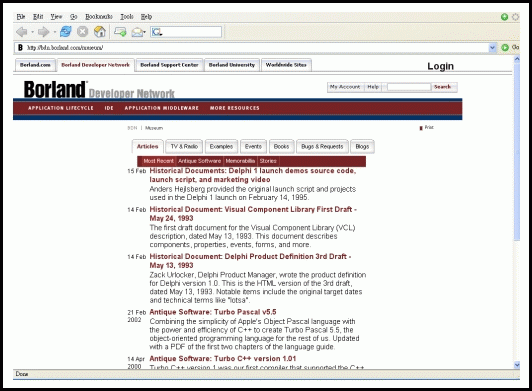Click the green plus icon at top right
Image resolution: width=532 pixels, height=391 pixels.
[505, 17]
